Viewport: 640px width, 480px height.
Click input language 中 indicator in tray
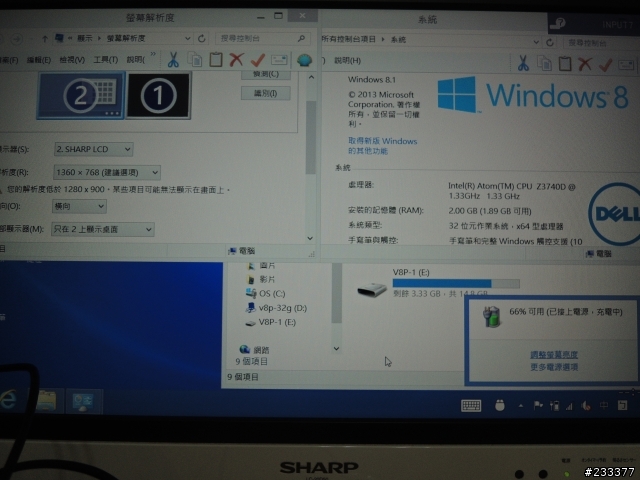(x=604, y=405)
